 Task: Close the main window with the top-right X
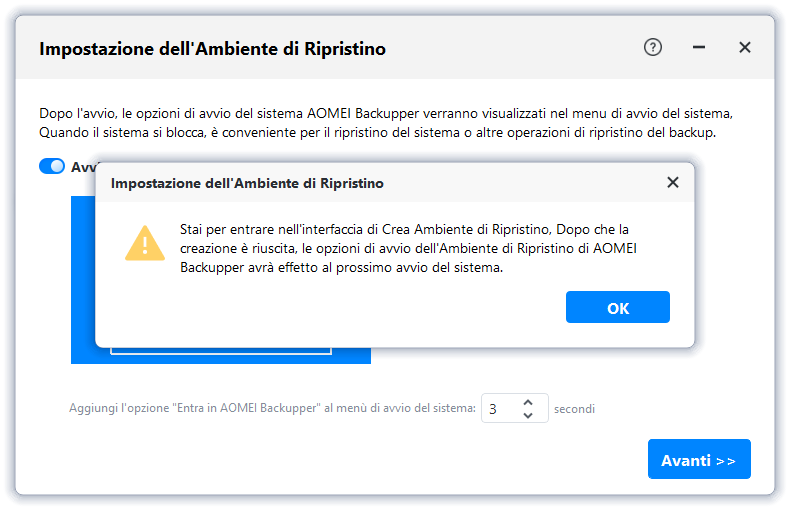point(744,47)
